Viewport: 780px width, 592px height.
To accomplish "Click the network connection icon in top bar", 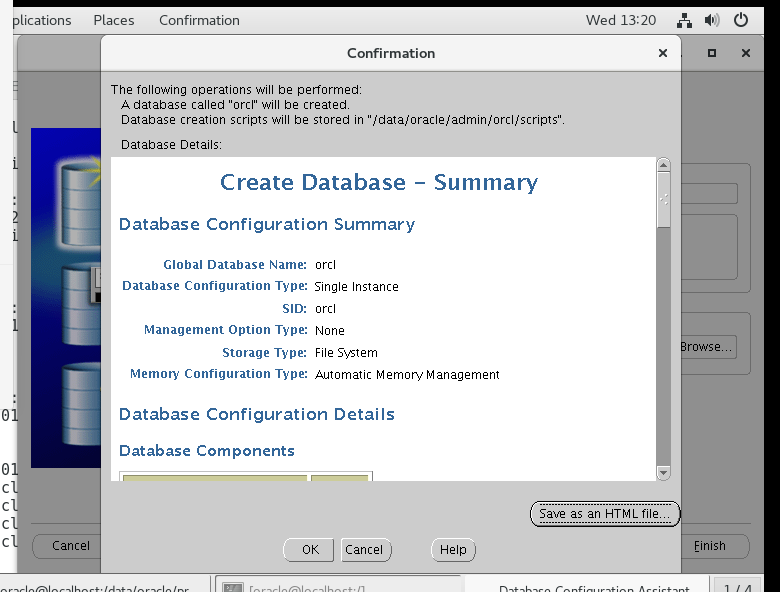I will point(685,20).
